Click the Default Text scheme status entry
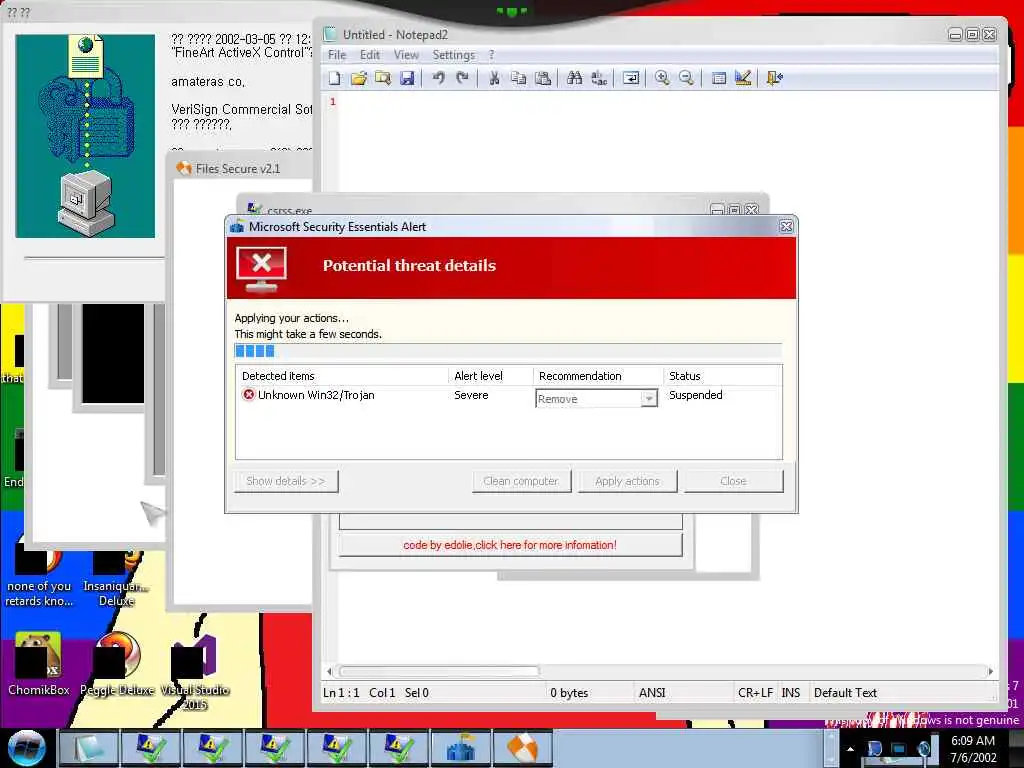This screenshot has height=768, width=1024. pyautogui.click(x=845, y=693)
